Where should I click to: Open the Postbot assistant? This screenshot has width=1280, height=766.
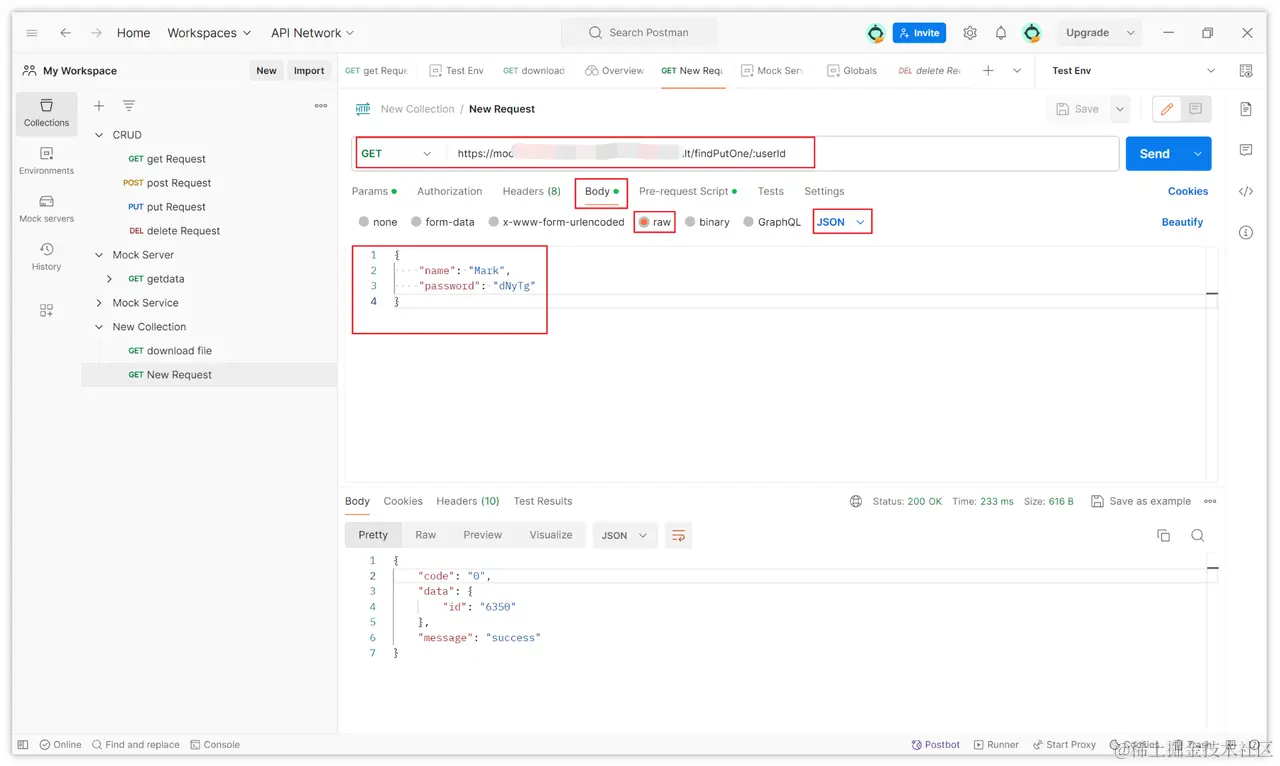tap(935, 744)
